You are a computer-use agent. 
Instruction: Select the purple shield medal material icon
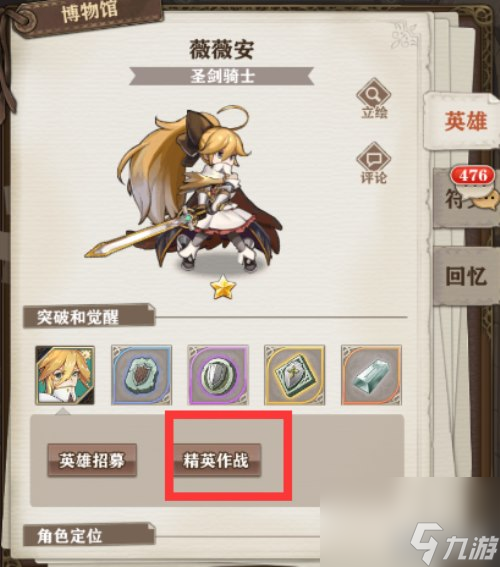point(218,375)
